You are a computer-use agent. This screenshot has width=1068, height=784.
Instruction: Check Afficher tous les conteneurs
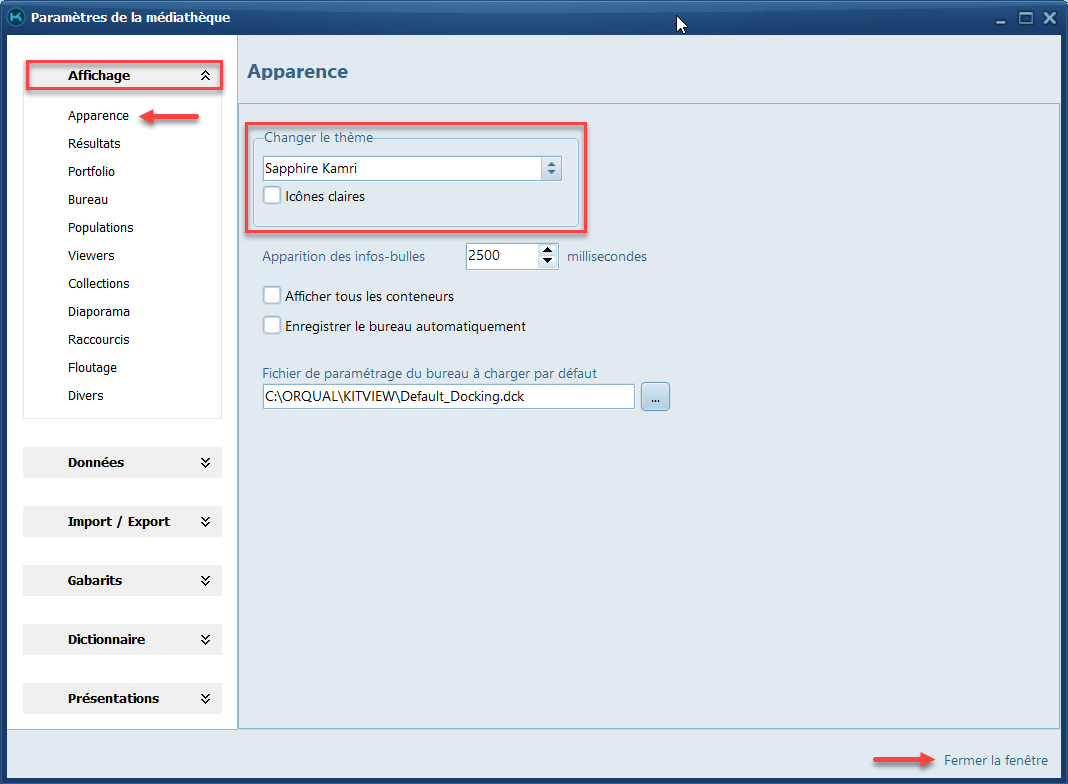click(272, 297)
